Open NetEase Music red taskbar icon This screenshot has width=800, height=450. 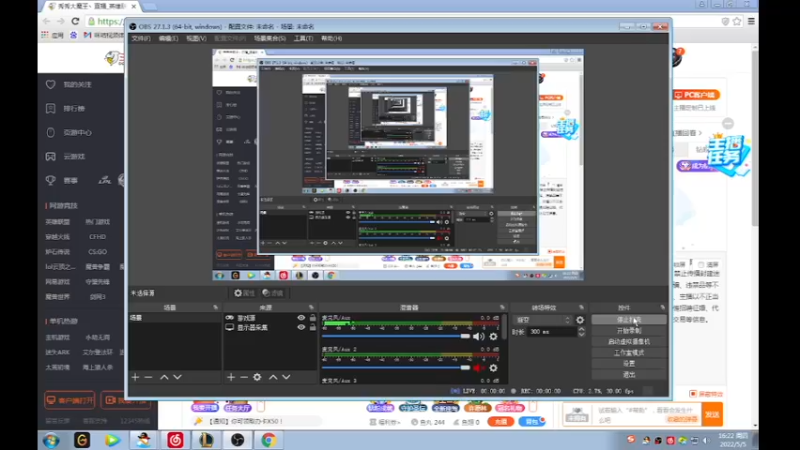[175, 440]
